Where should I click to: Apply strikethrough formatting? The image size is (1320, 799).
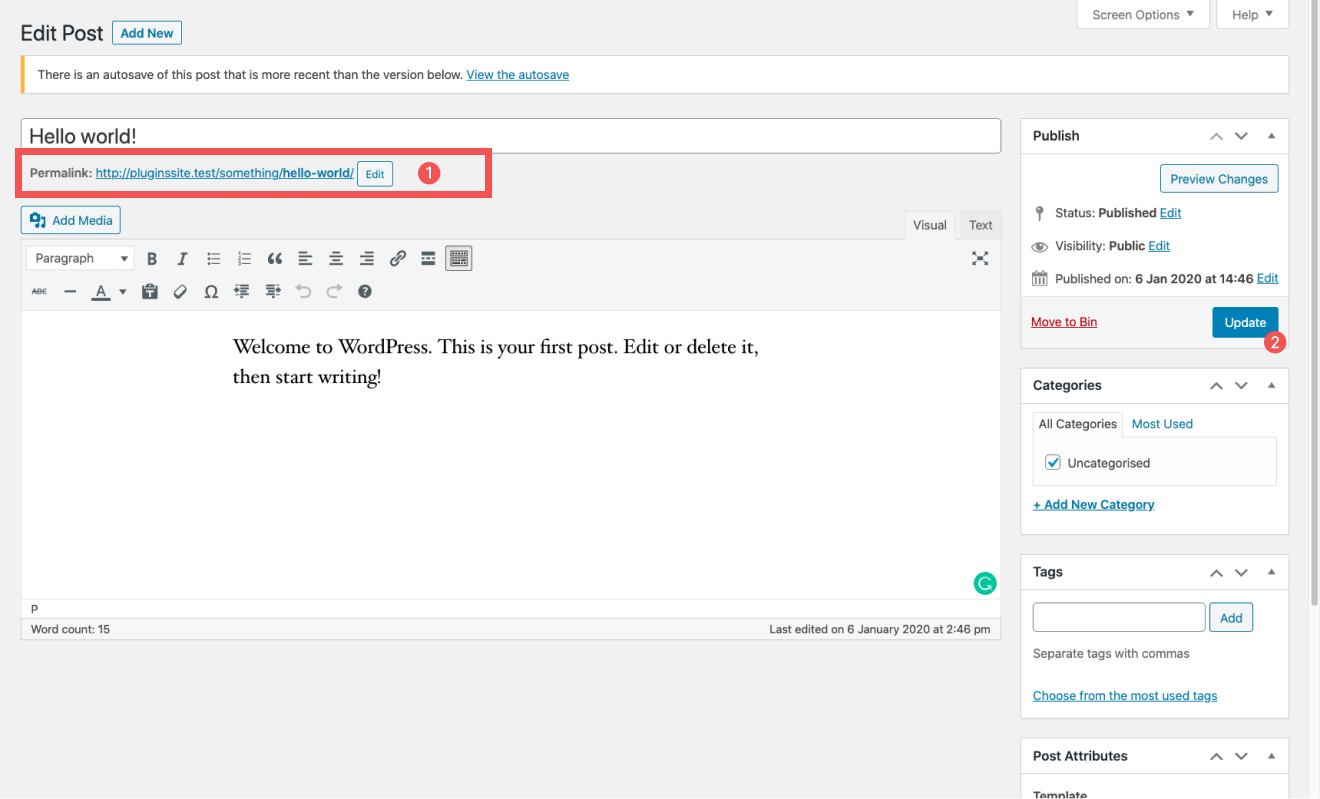click(x=39, y=291)
